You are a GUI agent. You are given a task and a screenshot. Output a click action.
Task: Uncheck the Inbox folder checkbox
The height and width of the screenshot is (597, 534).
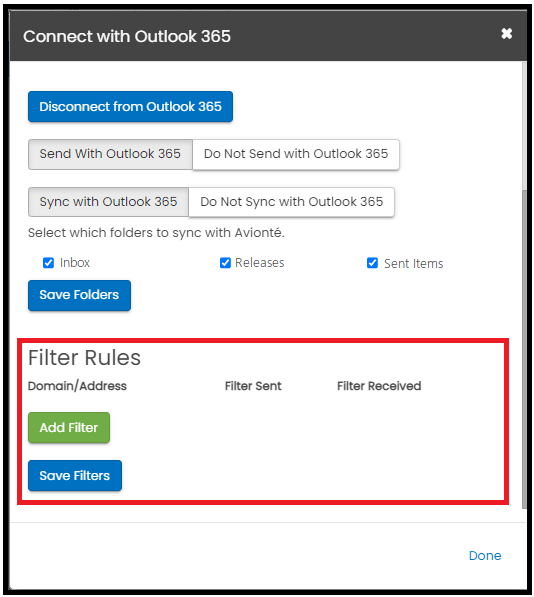pos(48,263)
